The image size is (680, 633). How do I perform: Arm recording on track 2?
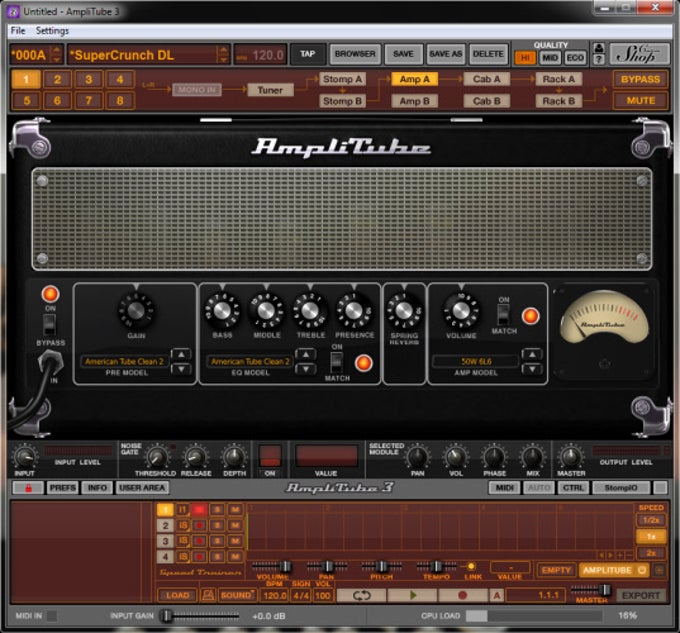click(x=199, y=525)
